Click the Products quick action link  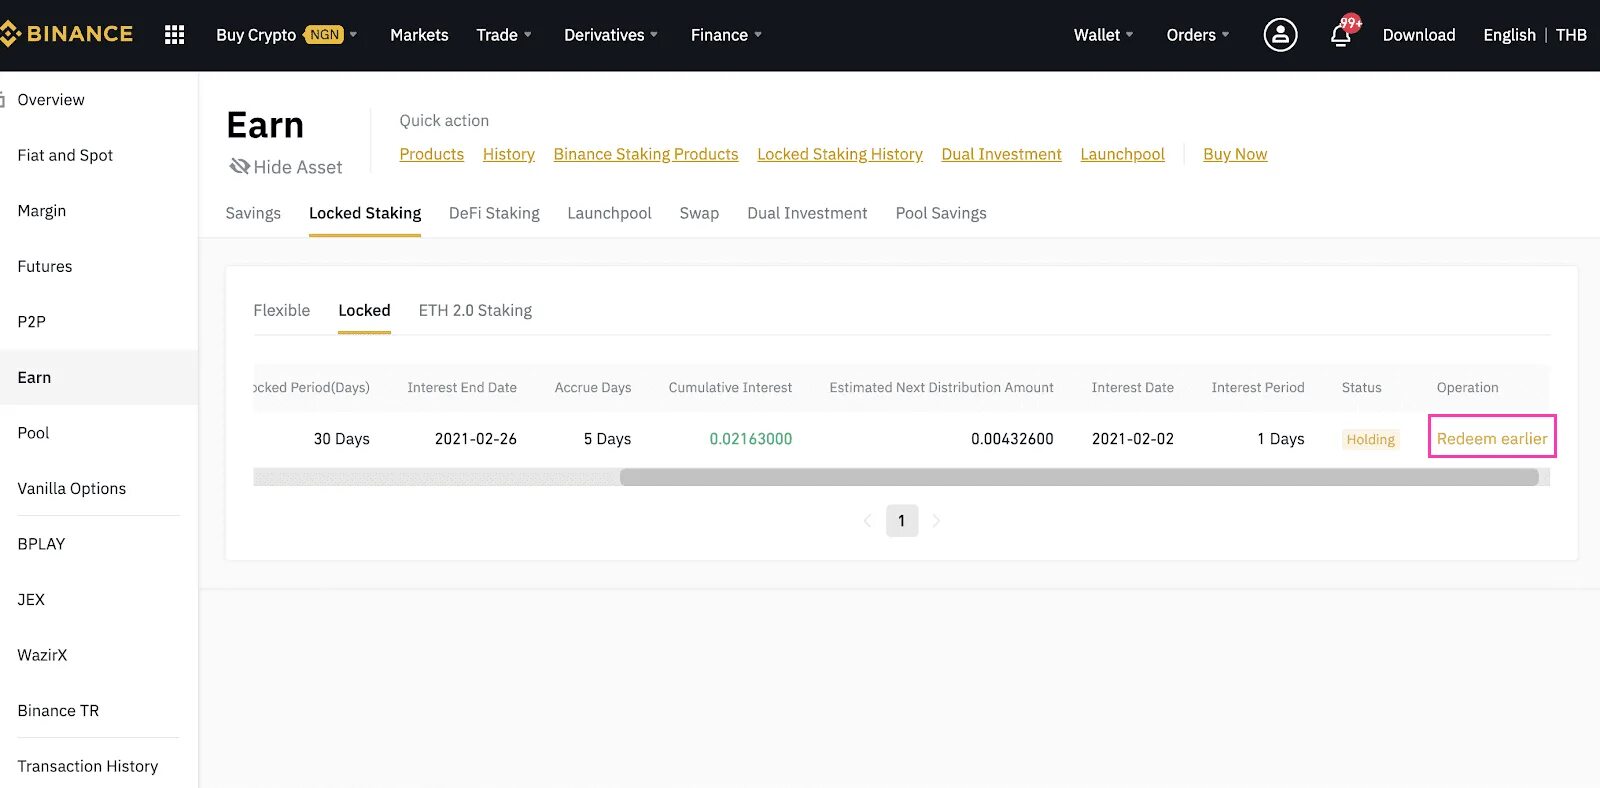pyautogui.click(x=432, y=154)
